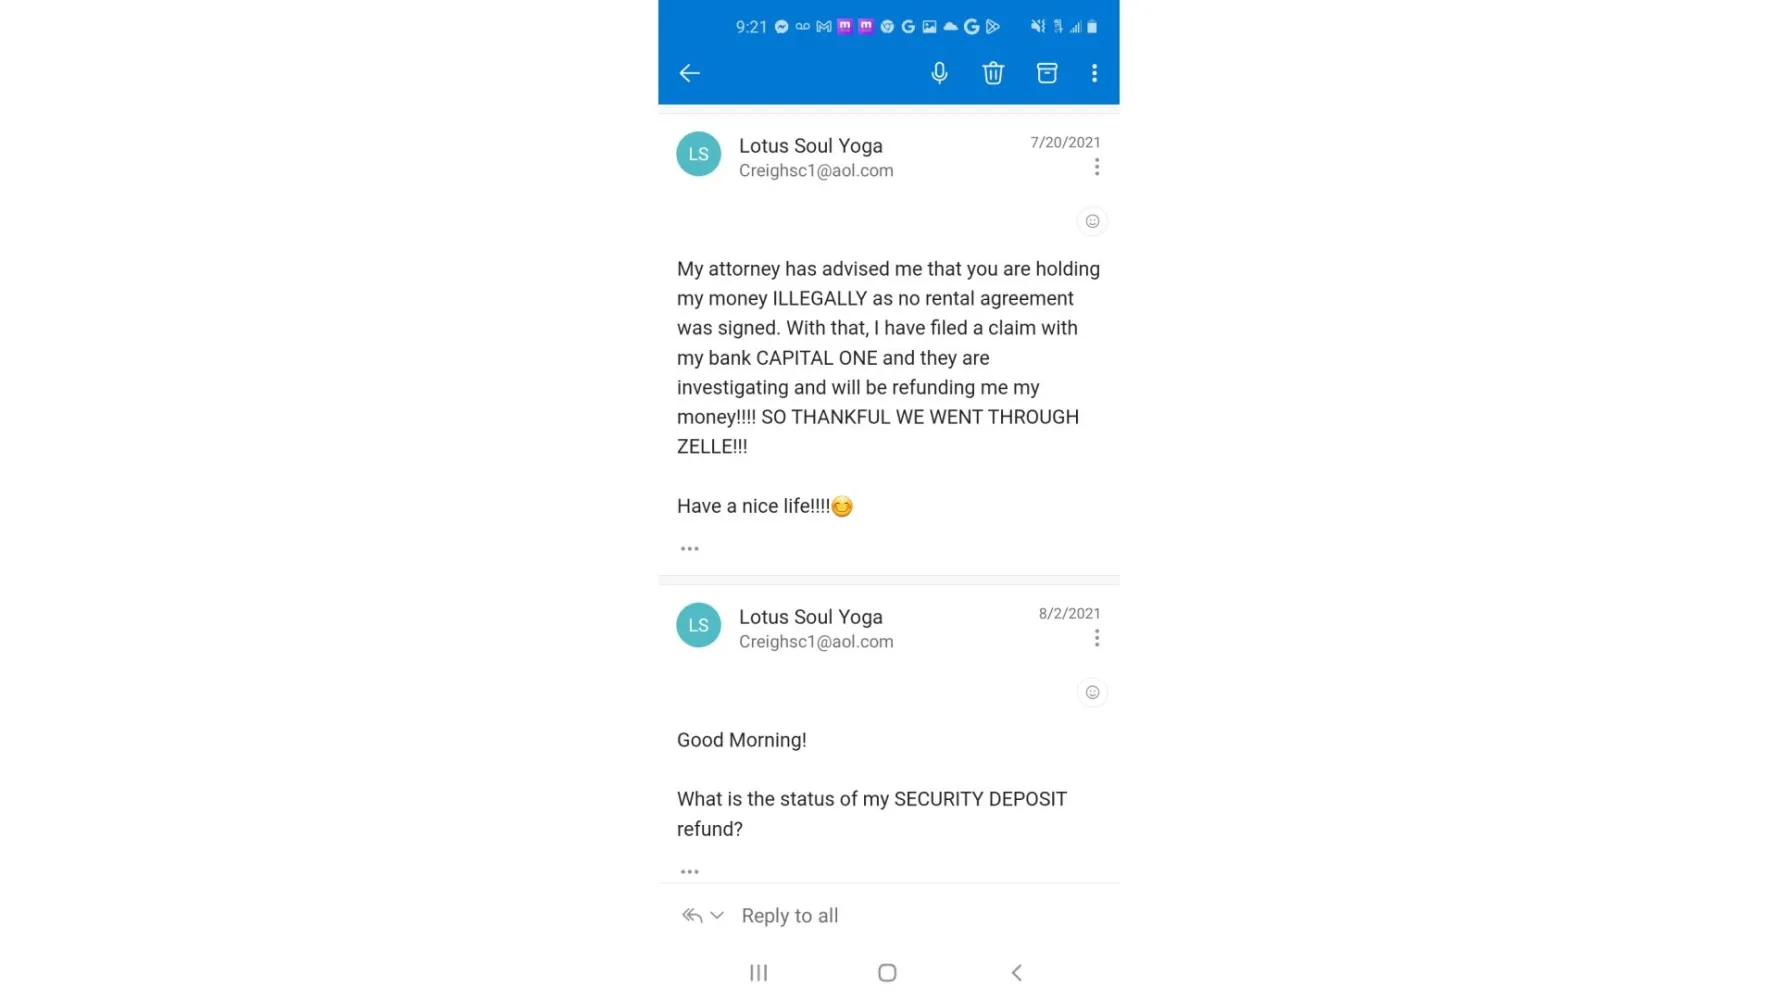
Task: Tap the back arrow in the blue header
Action: tap(689, 73)
